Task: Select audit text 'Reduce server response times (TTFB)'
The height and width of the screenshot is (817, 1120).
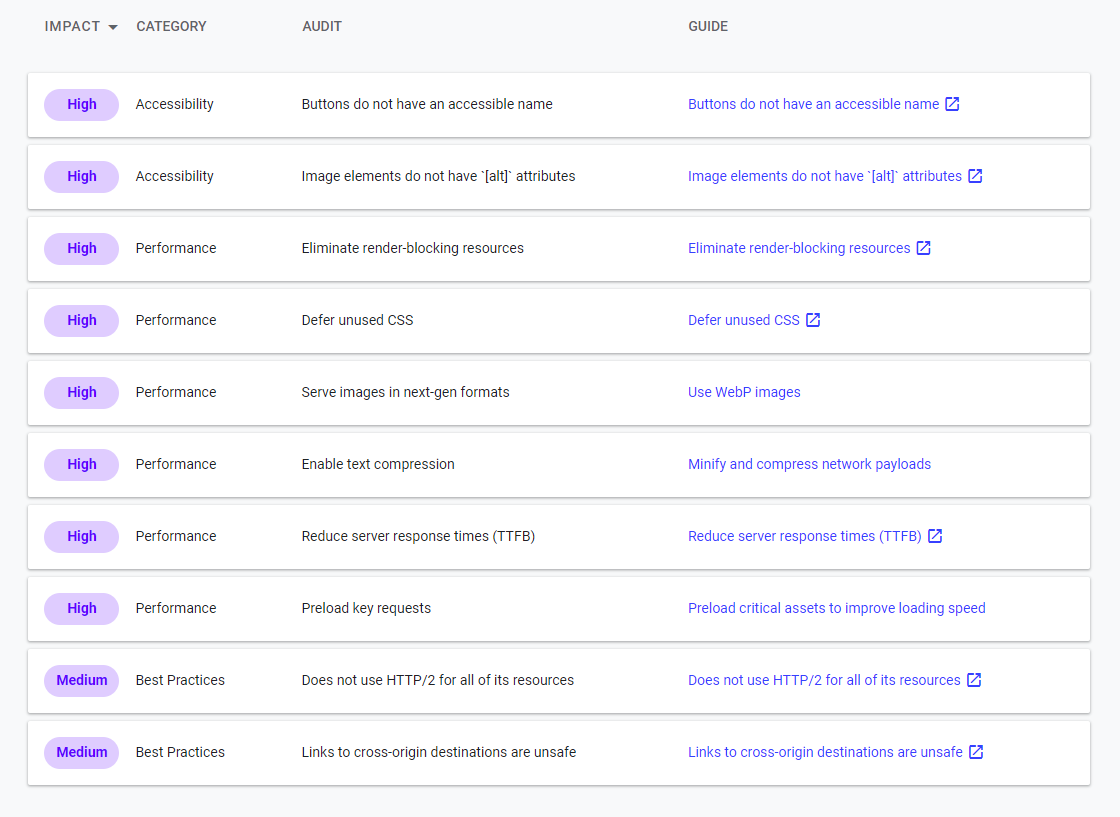Action: tap(419, 536)
